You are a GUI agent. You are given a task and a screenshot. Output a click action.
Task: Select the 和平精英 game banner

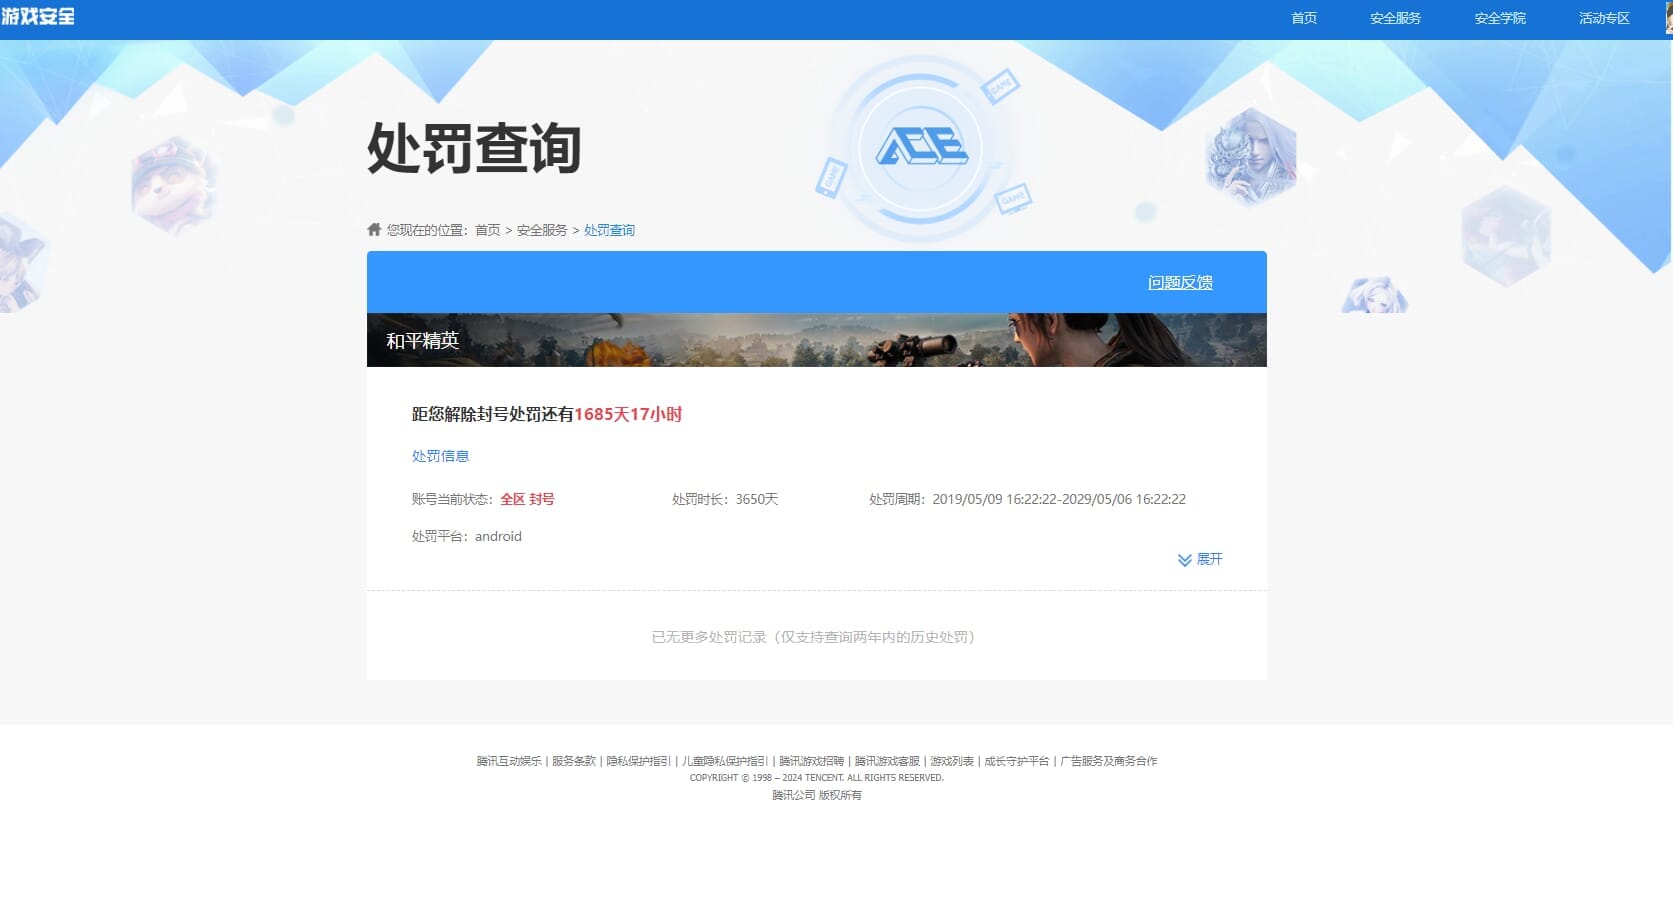(817, 340)
